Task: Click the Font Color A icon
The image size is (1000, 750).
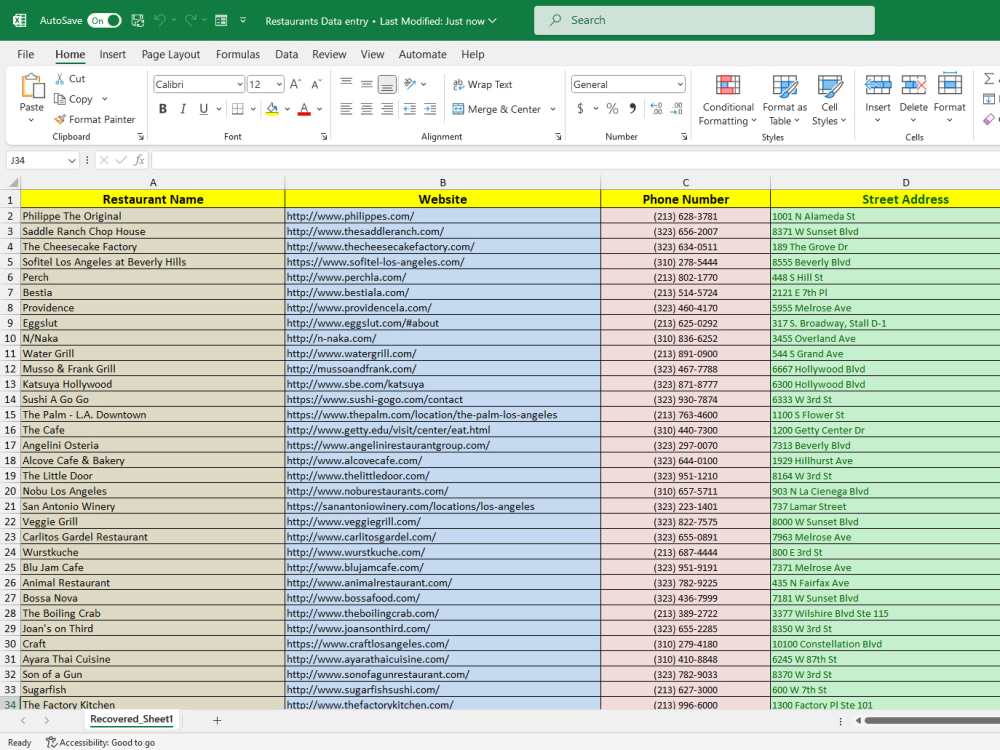Action: coord(304,109)
